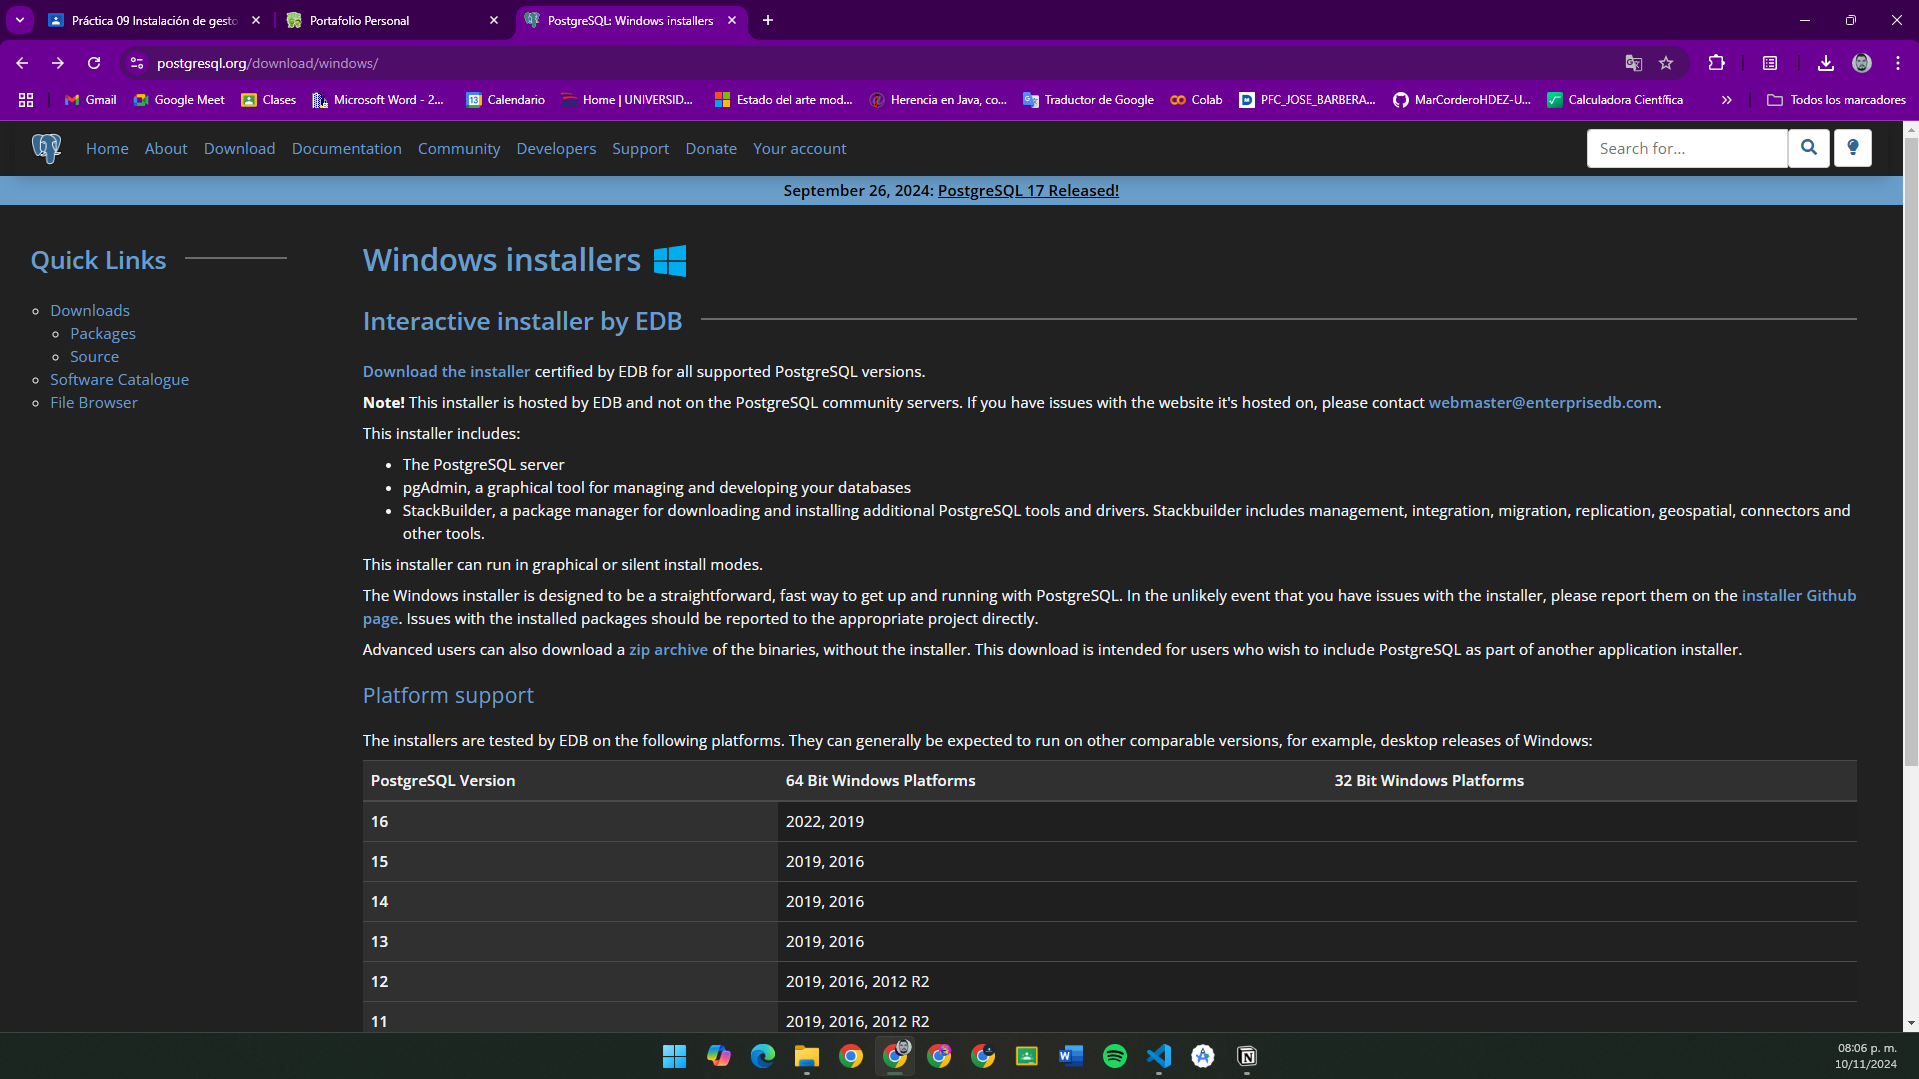The width and height of the screenshot is (1919, 1079).
Task: Click the profile avatar icon
Action: (1861, 63)
